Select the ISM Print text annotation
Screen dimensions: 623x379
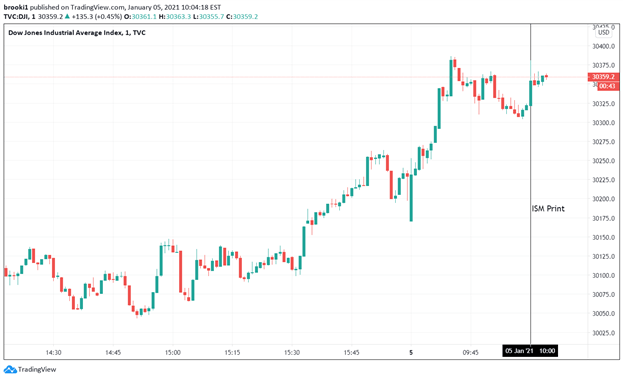(548, 209)
